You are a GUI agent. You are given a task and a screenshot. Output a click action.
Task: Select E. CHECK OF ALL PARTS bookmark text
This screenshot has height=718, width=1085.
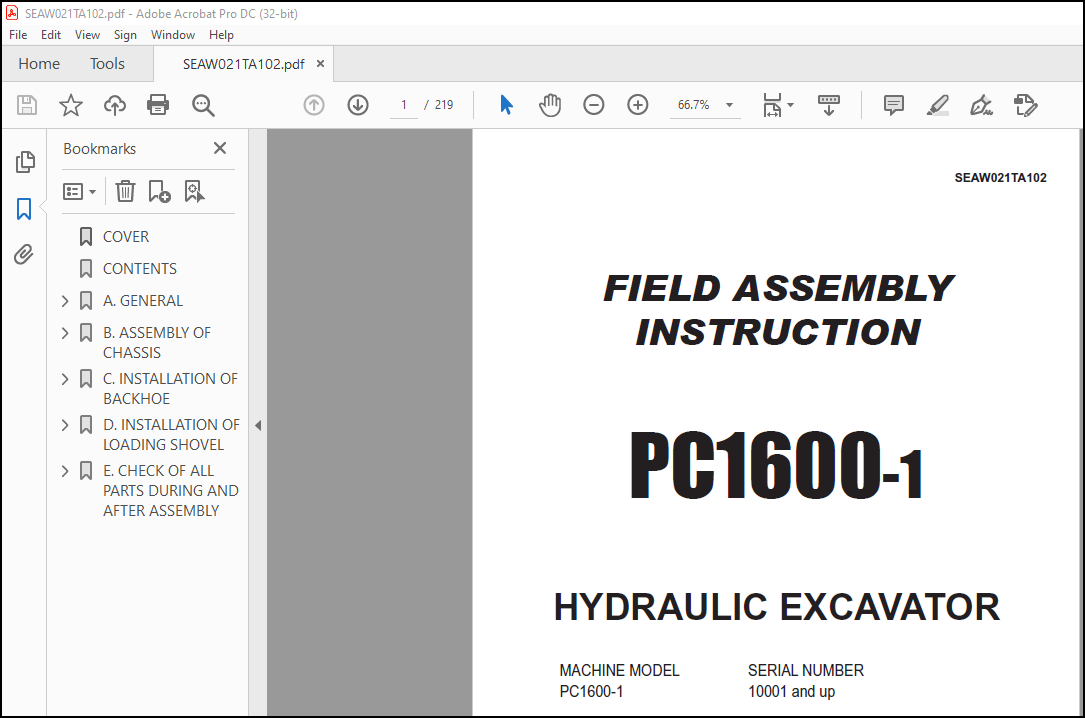[x=171, y=490]
